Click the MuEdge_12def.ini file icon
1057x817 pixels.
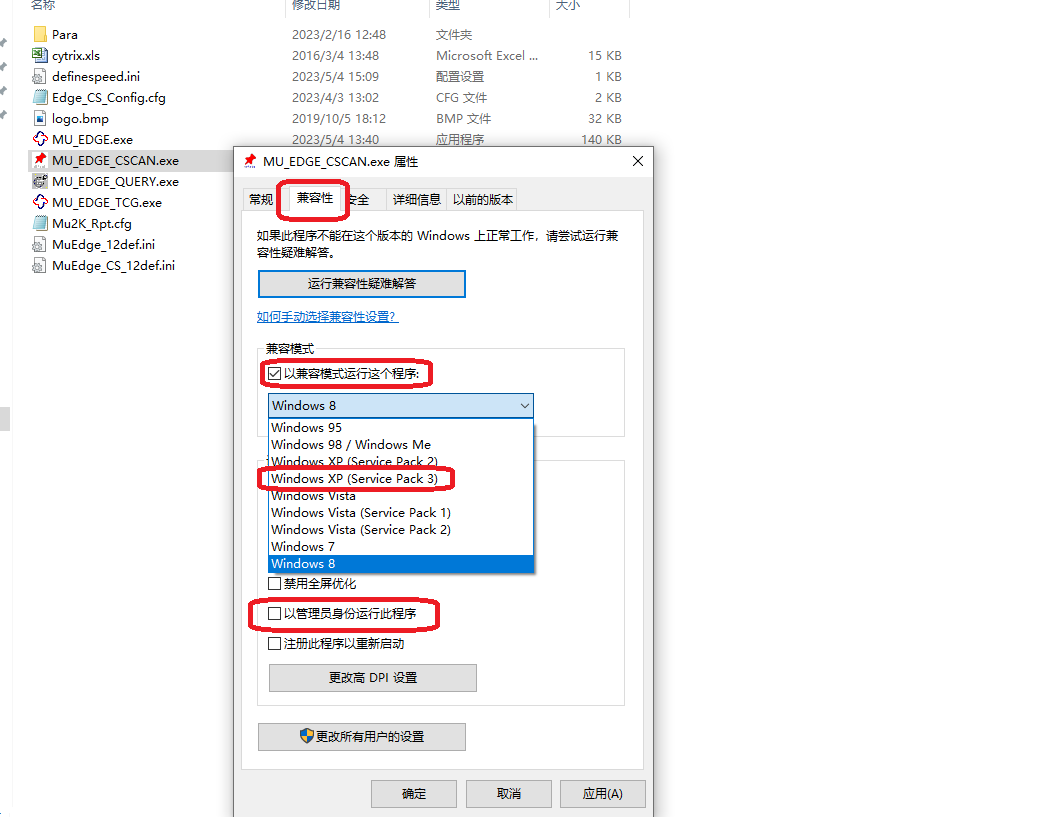click(40, 245)
